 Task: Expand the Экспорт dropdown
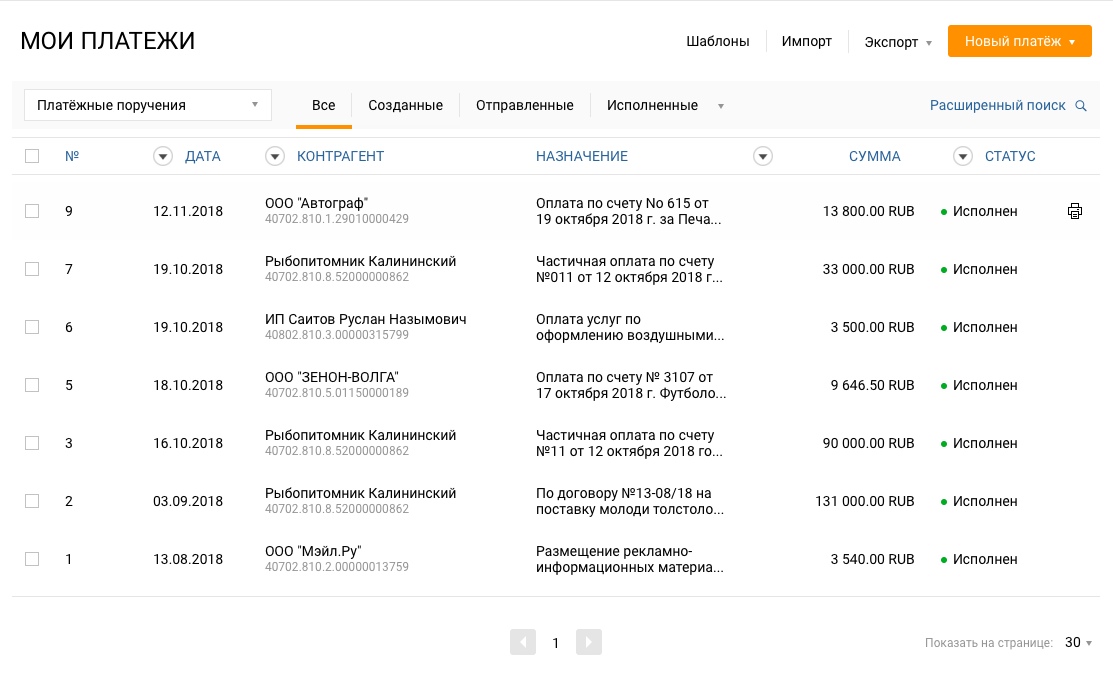[897, 42]
